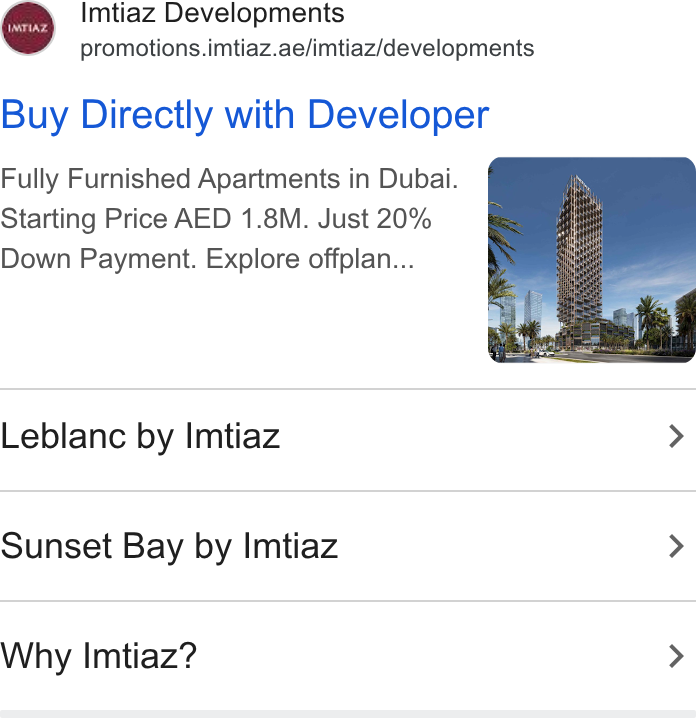Click the Fully Furnished Apartments in Dubai text
This screenshot has width=696, height=718.
(229, 179)
